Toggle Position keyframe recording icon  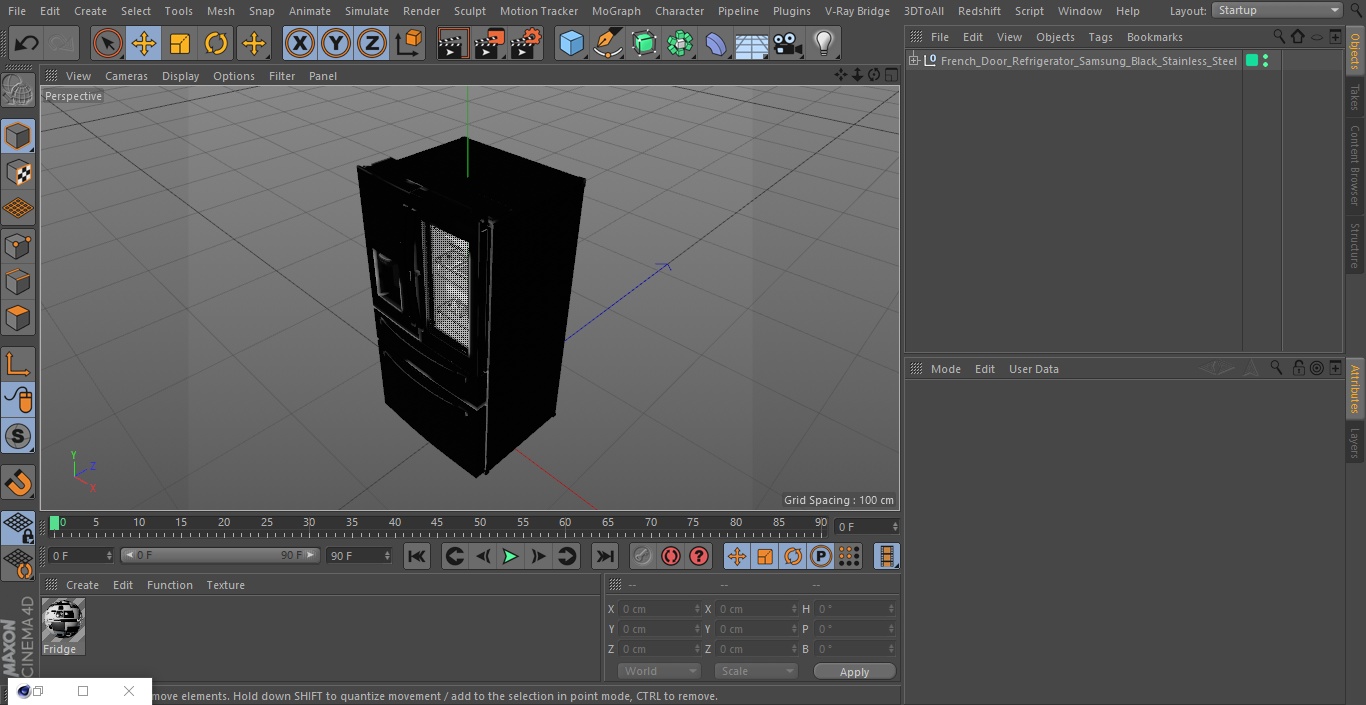737,556
